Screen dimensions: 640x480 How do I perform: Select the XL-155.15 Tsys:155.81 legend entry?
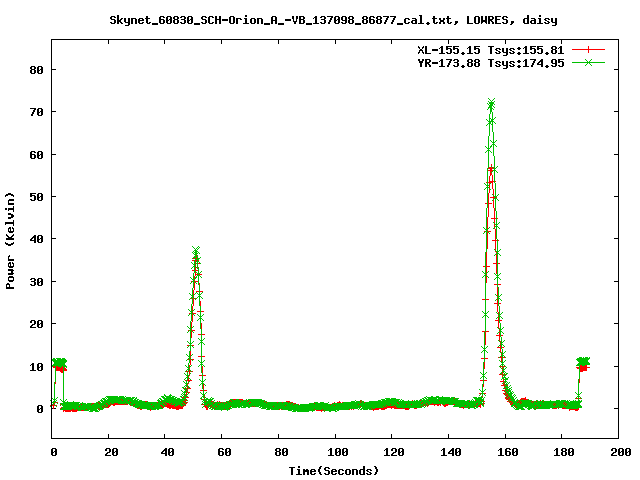(491, 50)
